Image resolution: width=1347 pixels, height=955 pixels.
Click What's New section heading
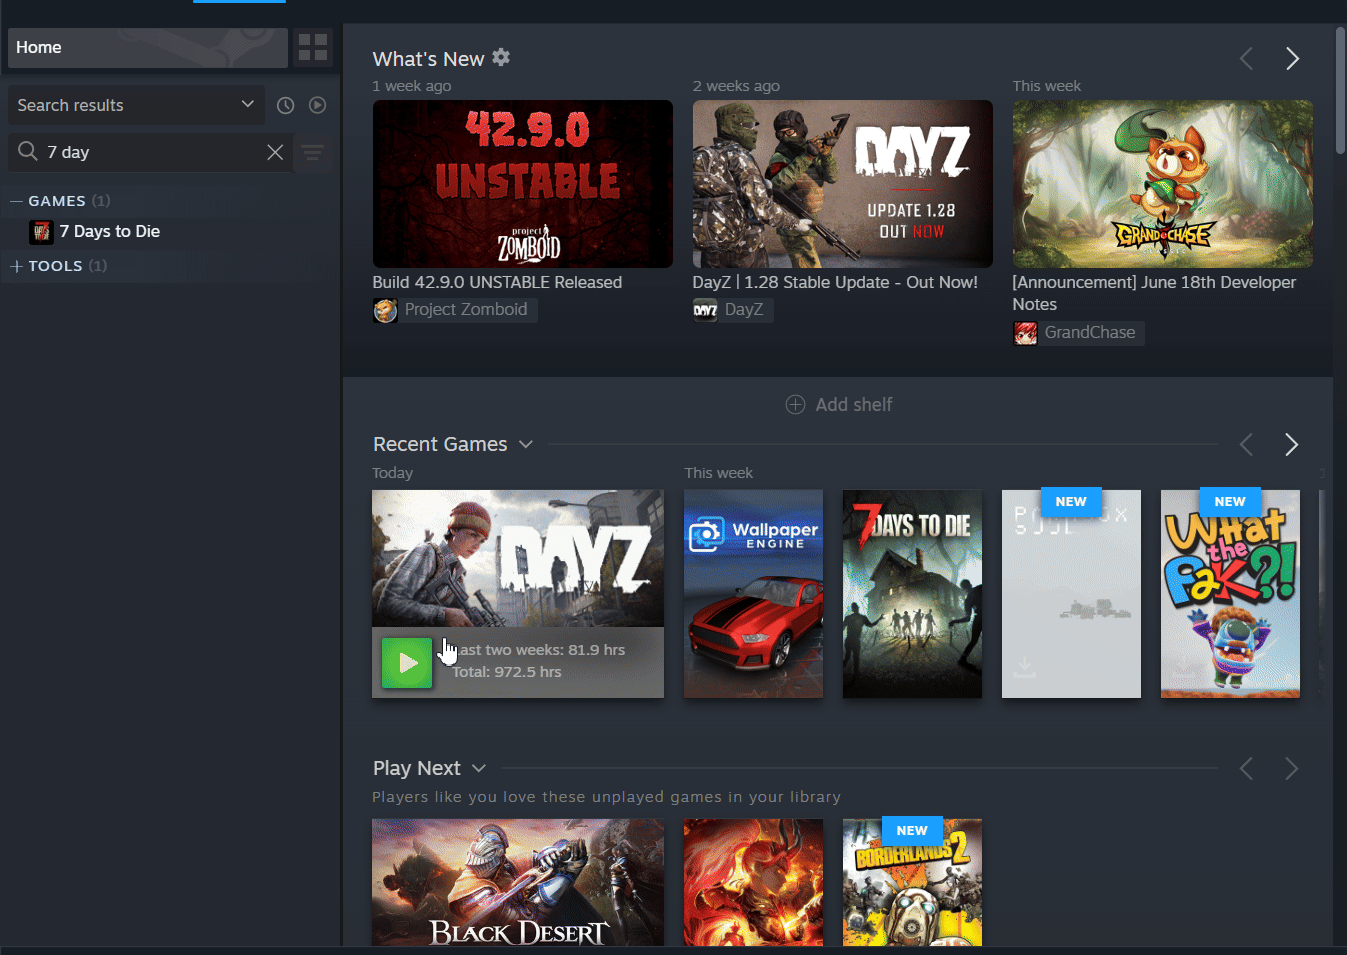pyautogui.click(x=428, y=59)
